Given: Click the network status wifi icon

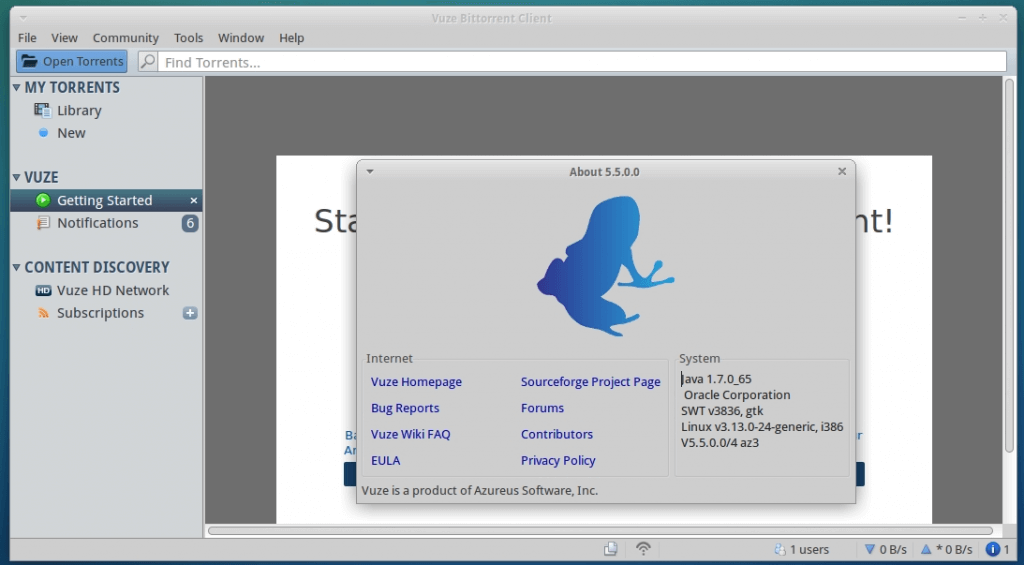Looking at the screenshot, I should pos(643,548).
